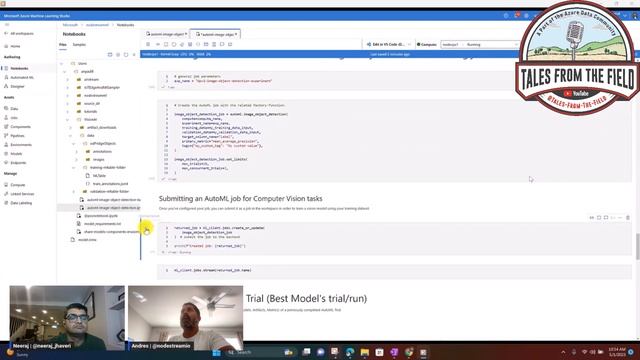Screen dimensions: 640x360
Task: Show hidden system tray icons
Action: click(563, 352)
